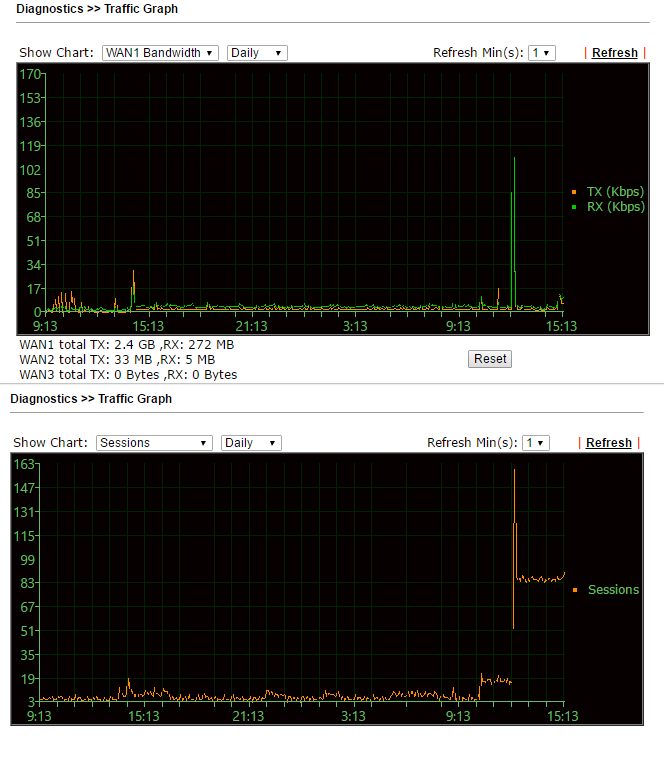Viewport: 664px width, 771px height.
Task: Click the green RX (Kbps) legend swatch
Action: (574, 207)
